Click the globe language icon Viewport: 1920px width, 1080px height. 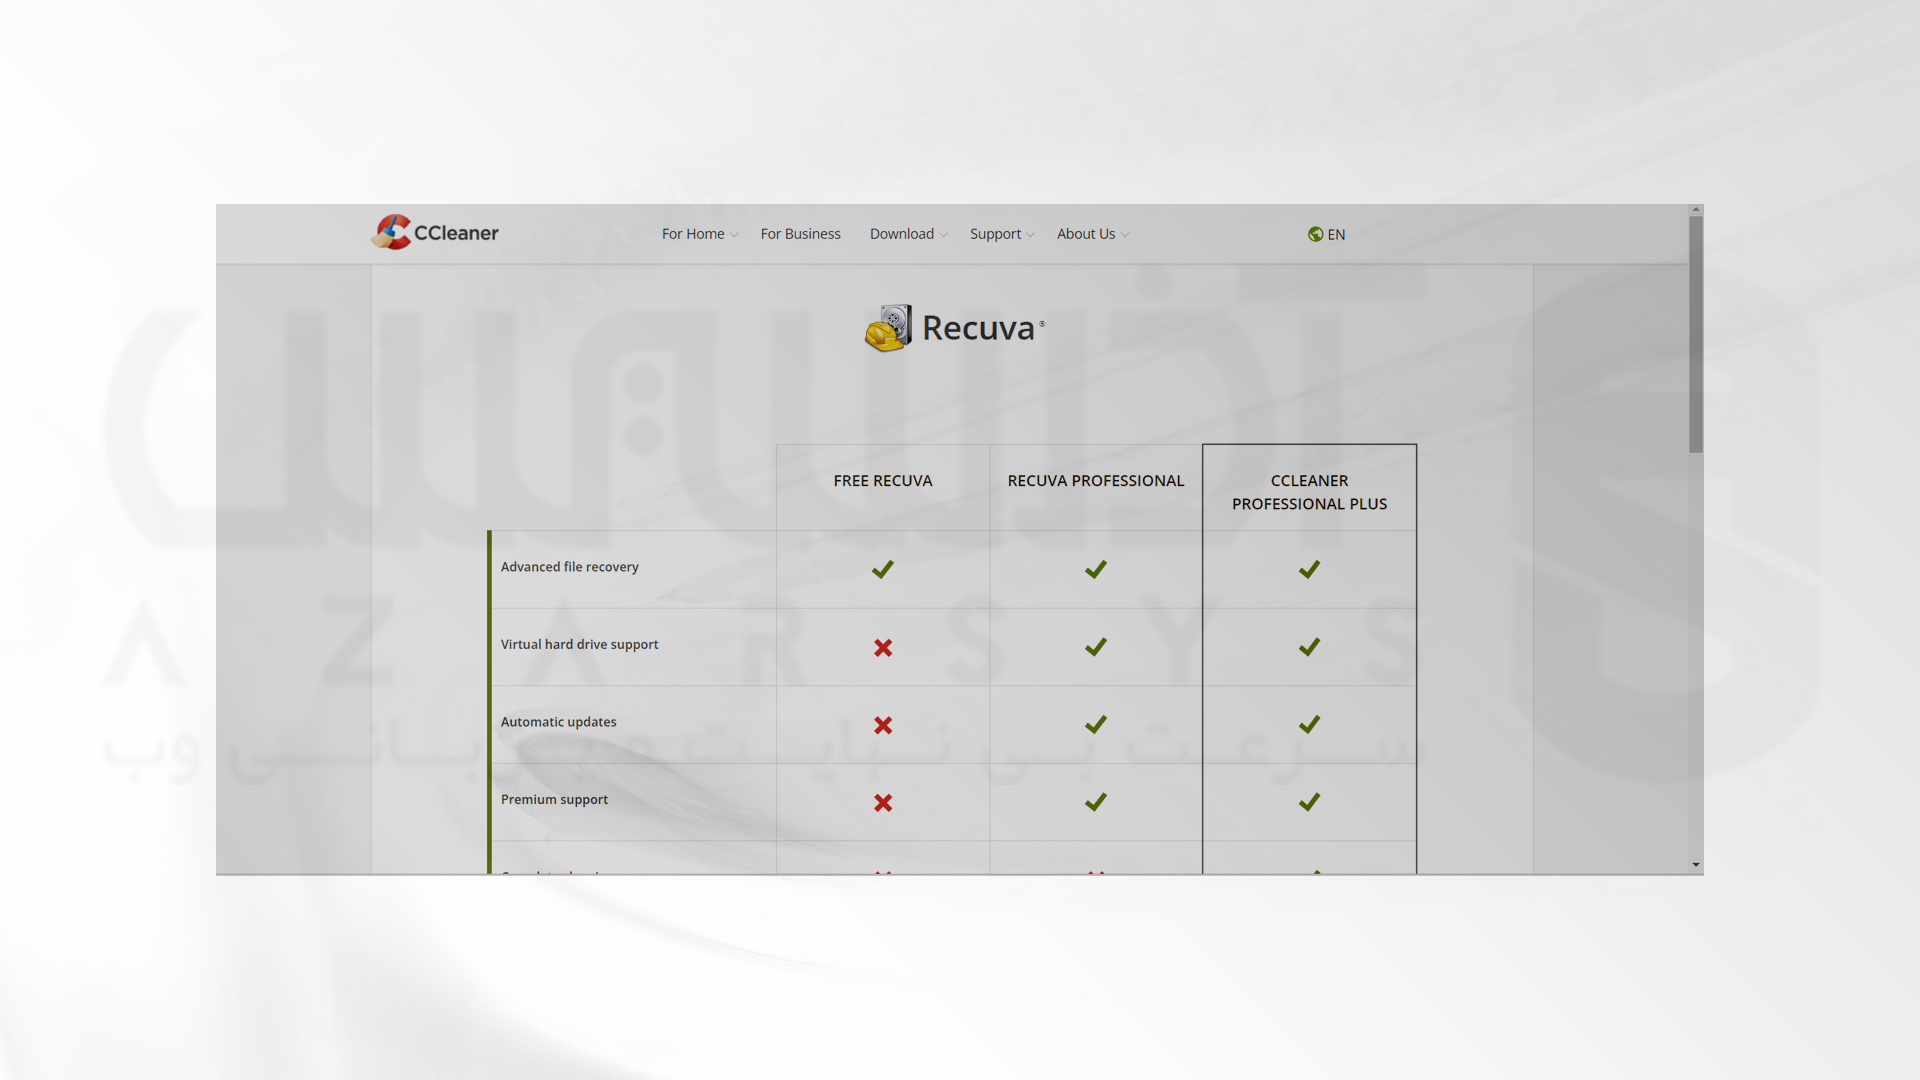point(1315,234)
